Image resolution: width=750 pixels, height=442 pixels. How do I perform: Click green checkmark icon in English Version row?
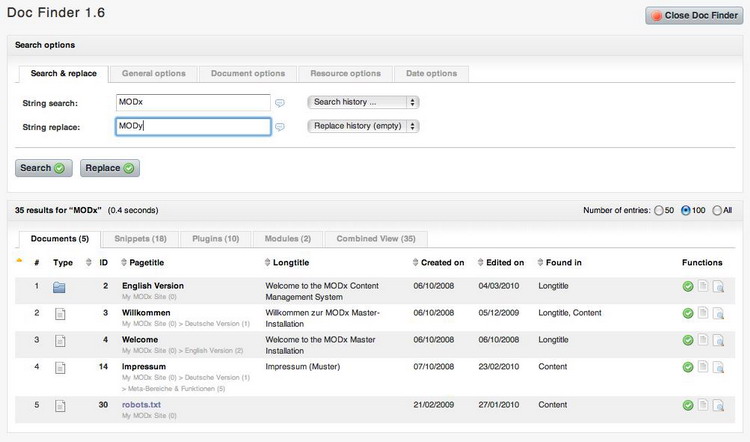(688, 288)
